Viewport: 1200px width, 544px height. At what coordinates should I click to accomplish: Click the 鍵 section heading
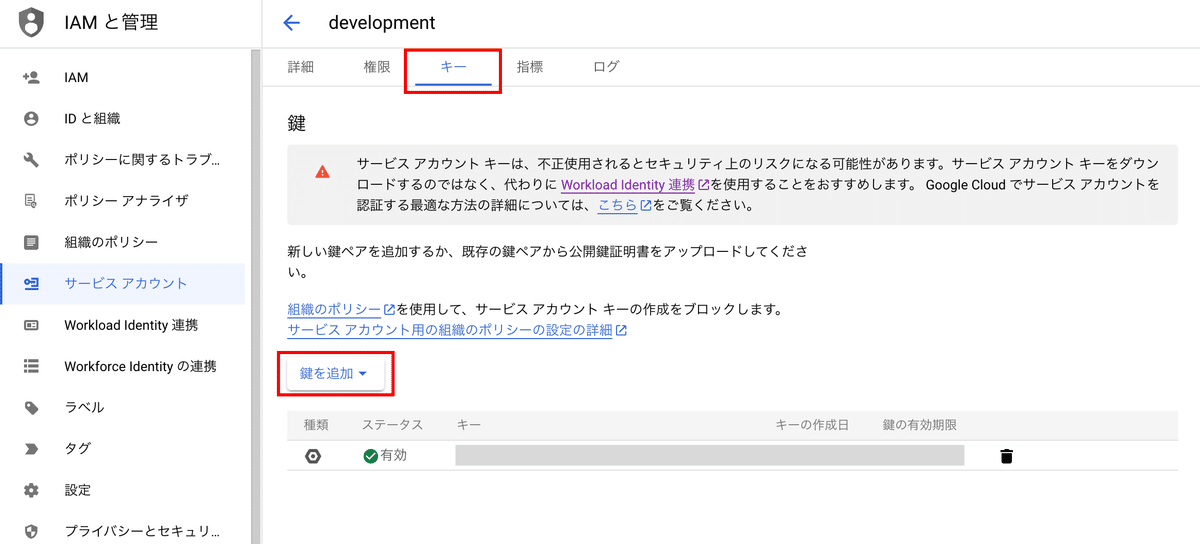[x=296, y=124]
